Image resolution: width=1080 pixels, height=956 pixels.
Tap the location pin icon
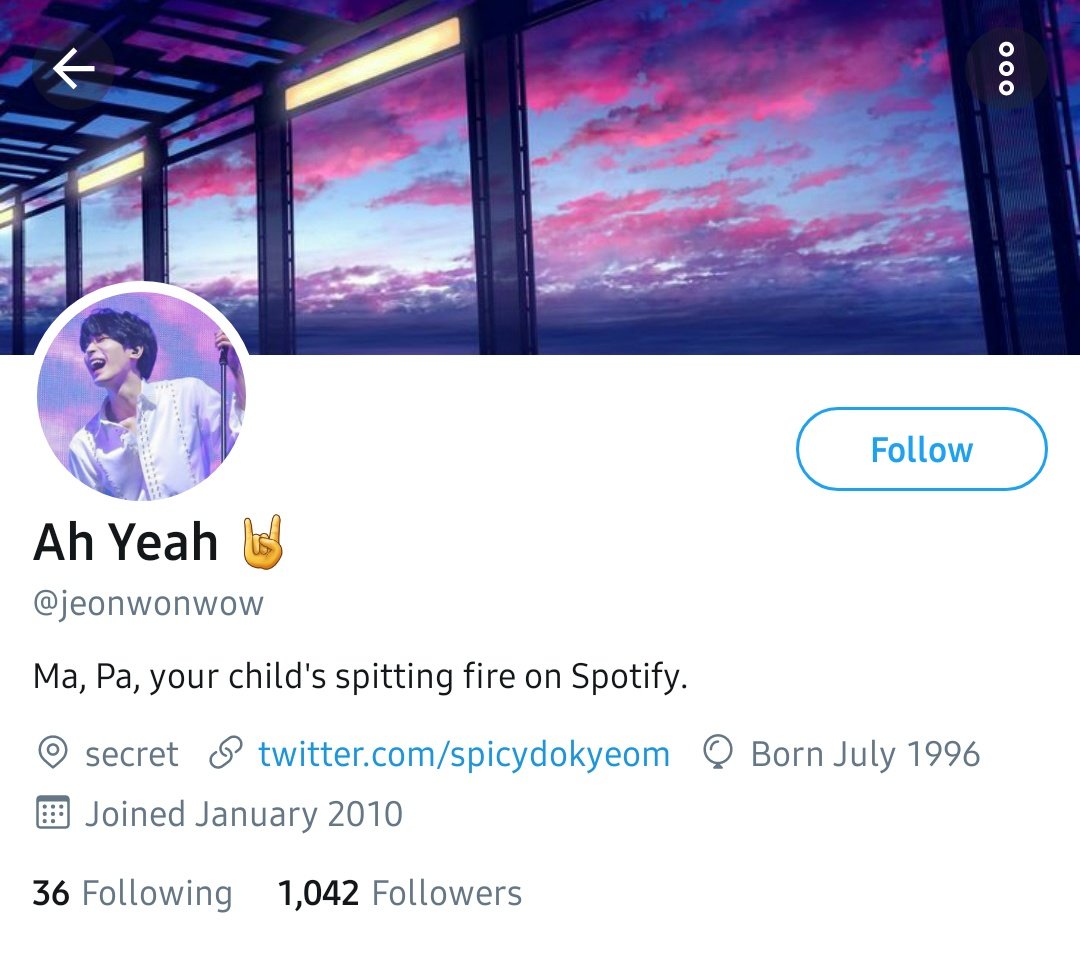(52, 752)
